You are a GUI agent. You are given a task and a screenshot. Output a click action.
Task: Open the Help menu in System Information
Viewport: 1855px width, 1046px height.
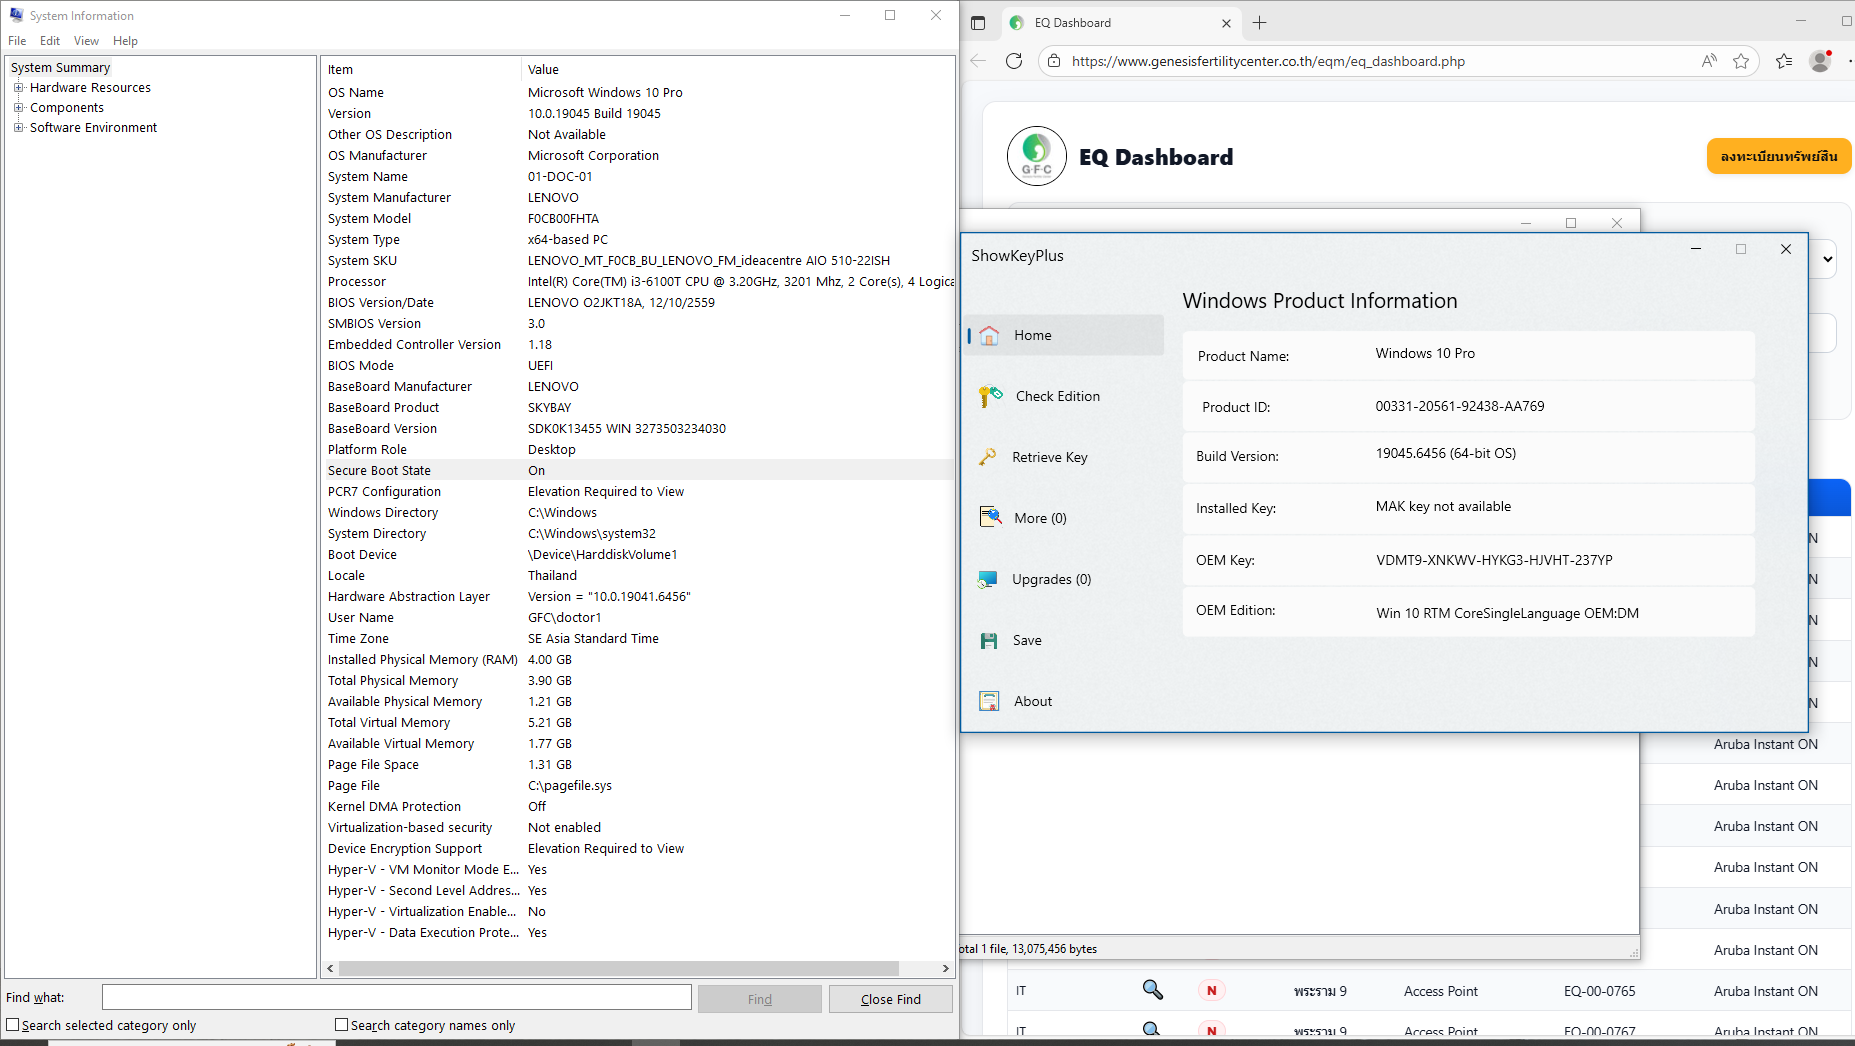(125, 41)
